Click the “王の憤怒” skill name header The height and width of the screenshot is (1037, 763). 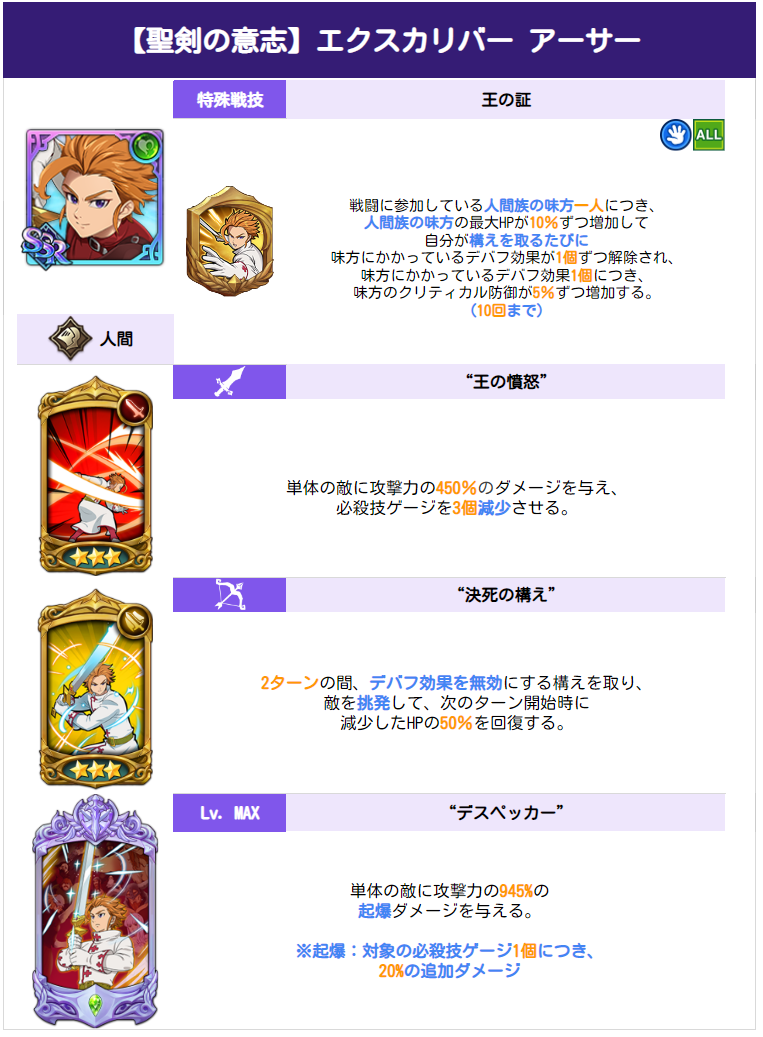(506, 382)
